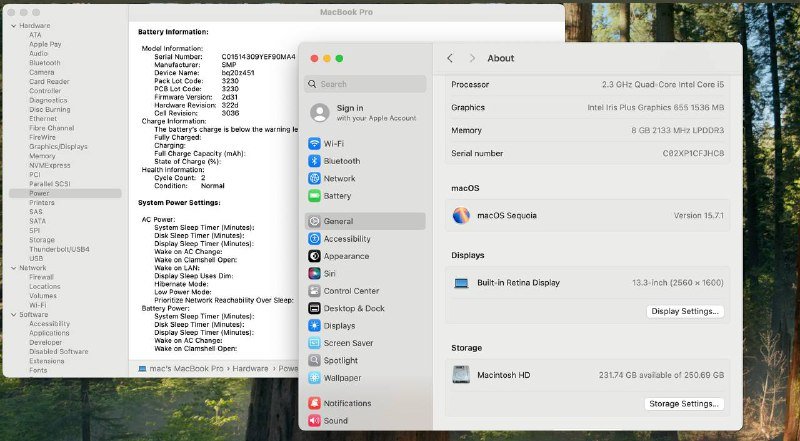This screenshot has height=441, width=800.
Task: Open the Bluetooth settings icon
Action: 314,161
